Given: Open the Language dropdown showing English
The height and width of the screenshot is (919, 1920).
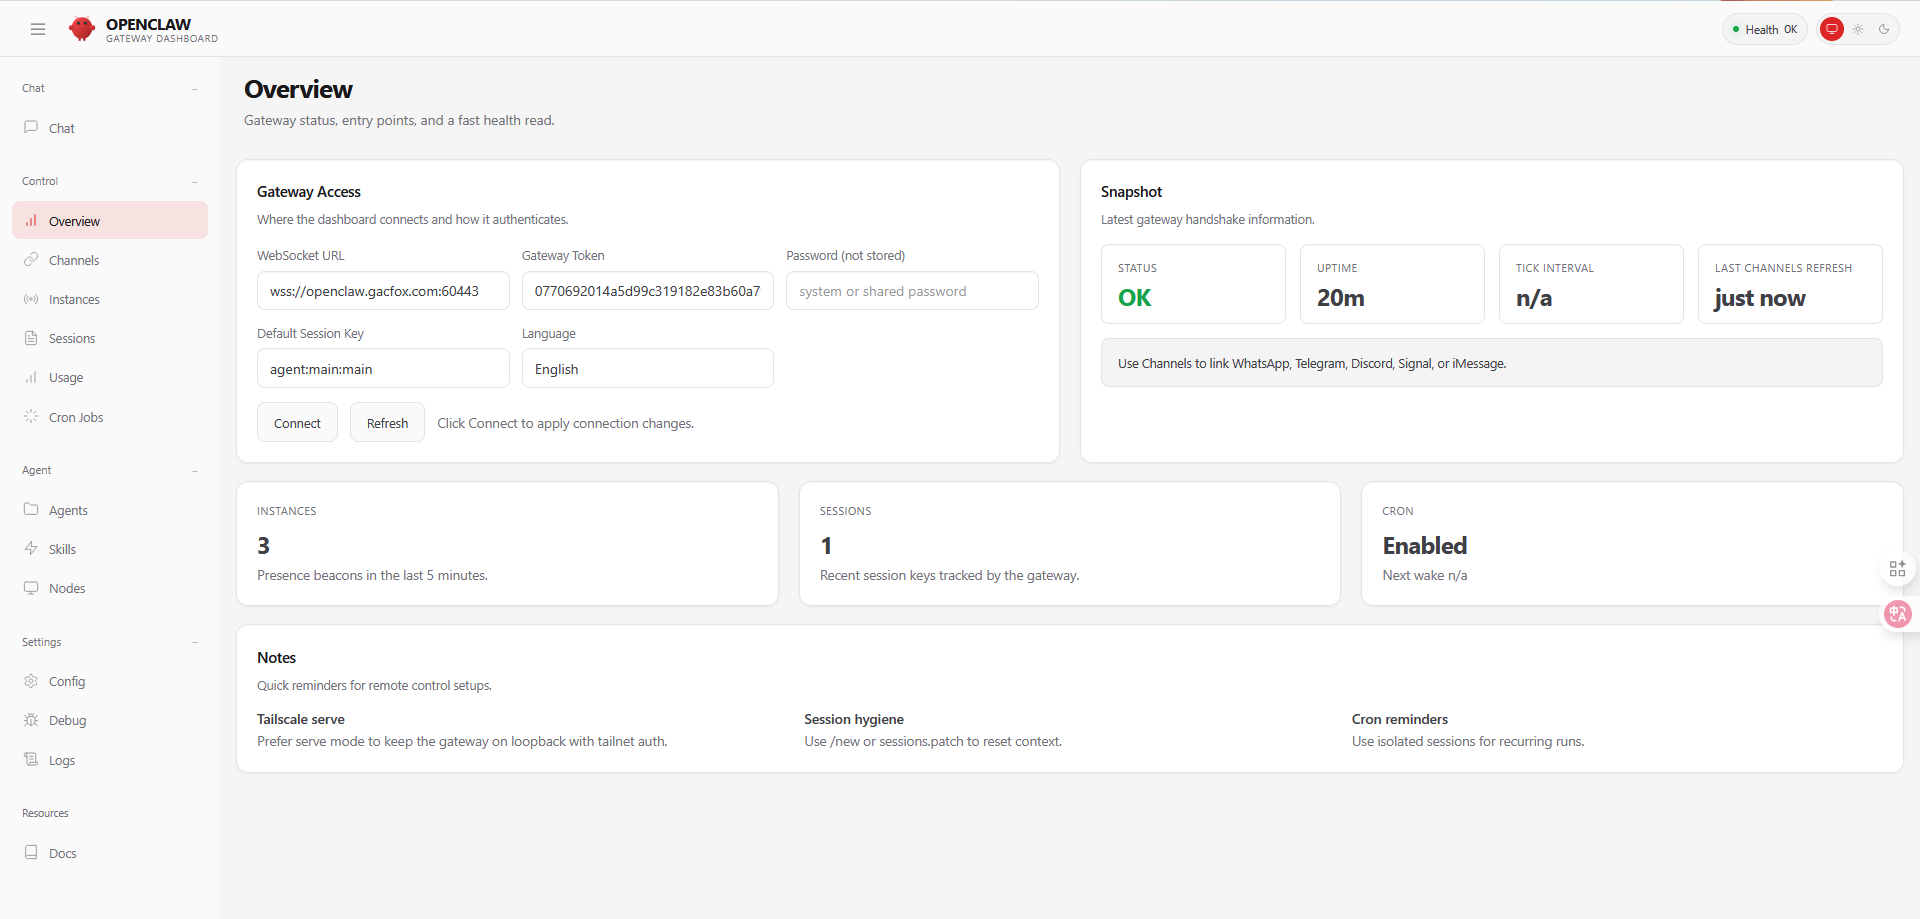Looking at the screenshot, I should 647,369.
